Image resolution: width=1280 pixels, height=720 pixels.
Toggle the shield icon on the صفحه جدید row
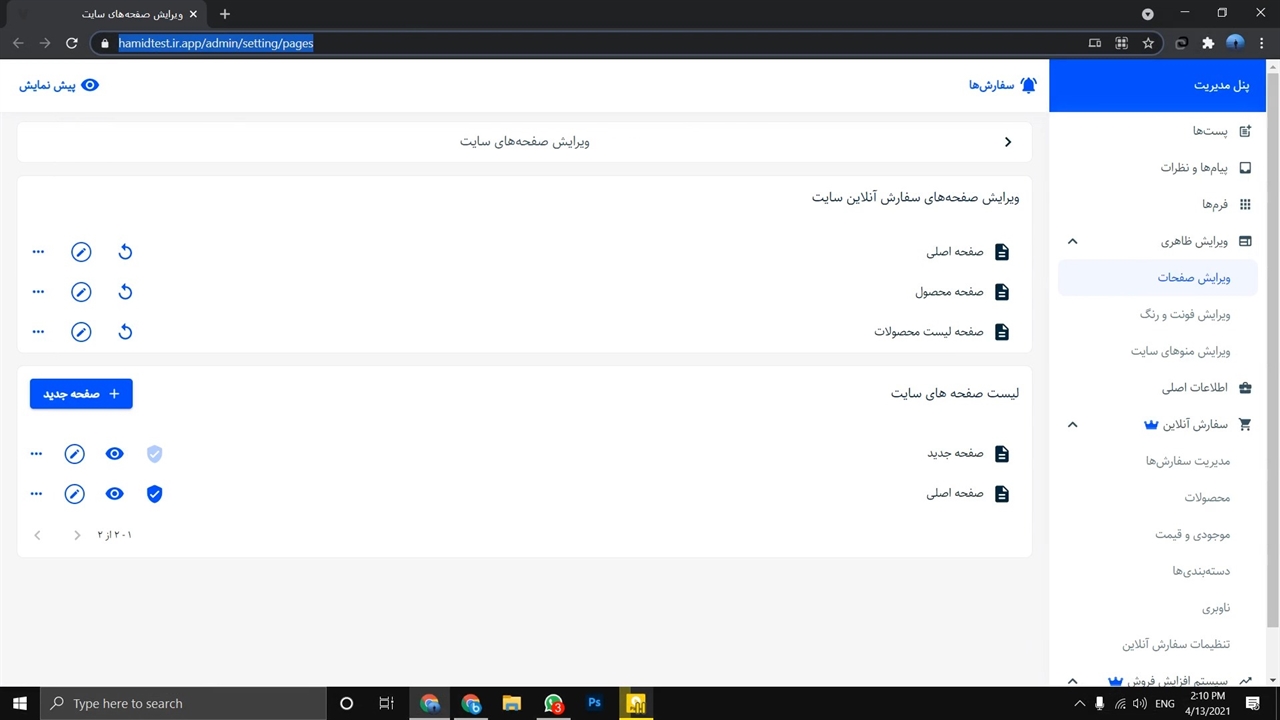(154, 454)
